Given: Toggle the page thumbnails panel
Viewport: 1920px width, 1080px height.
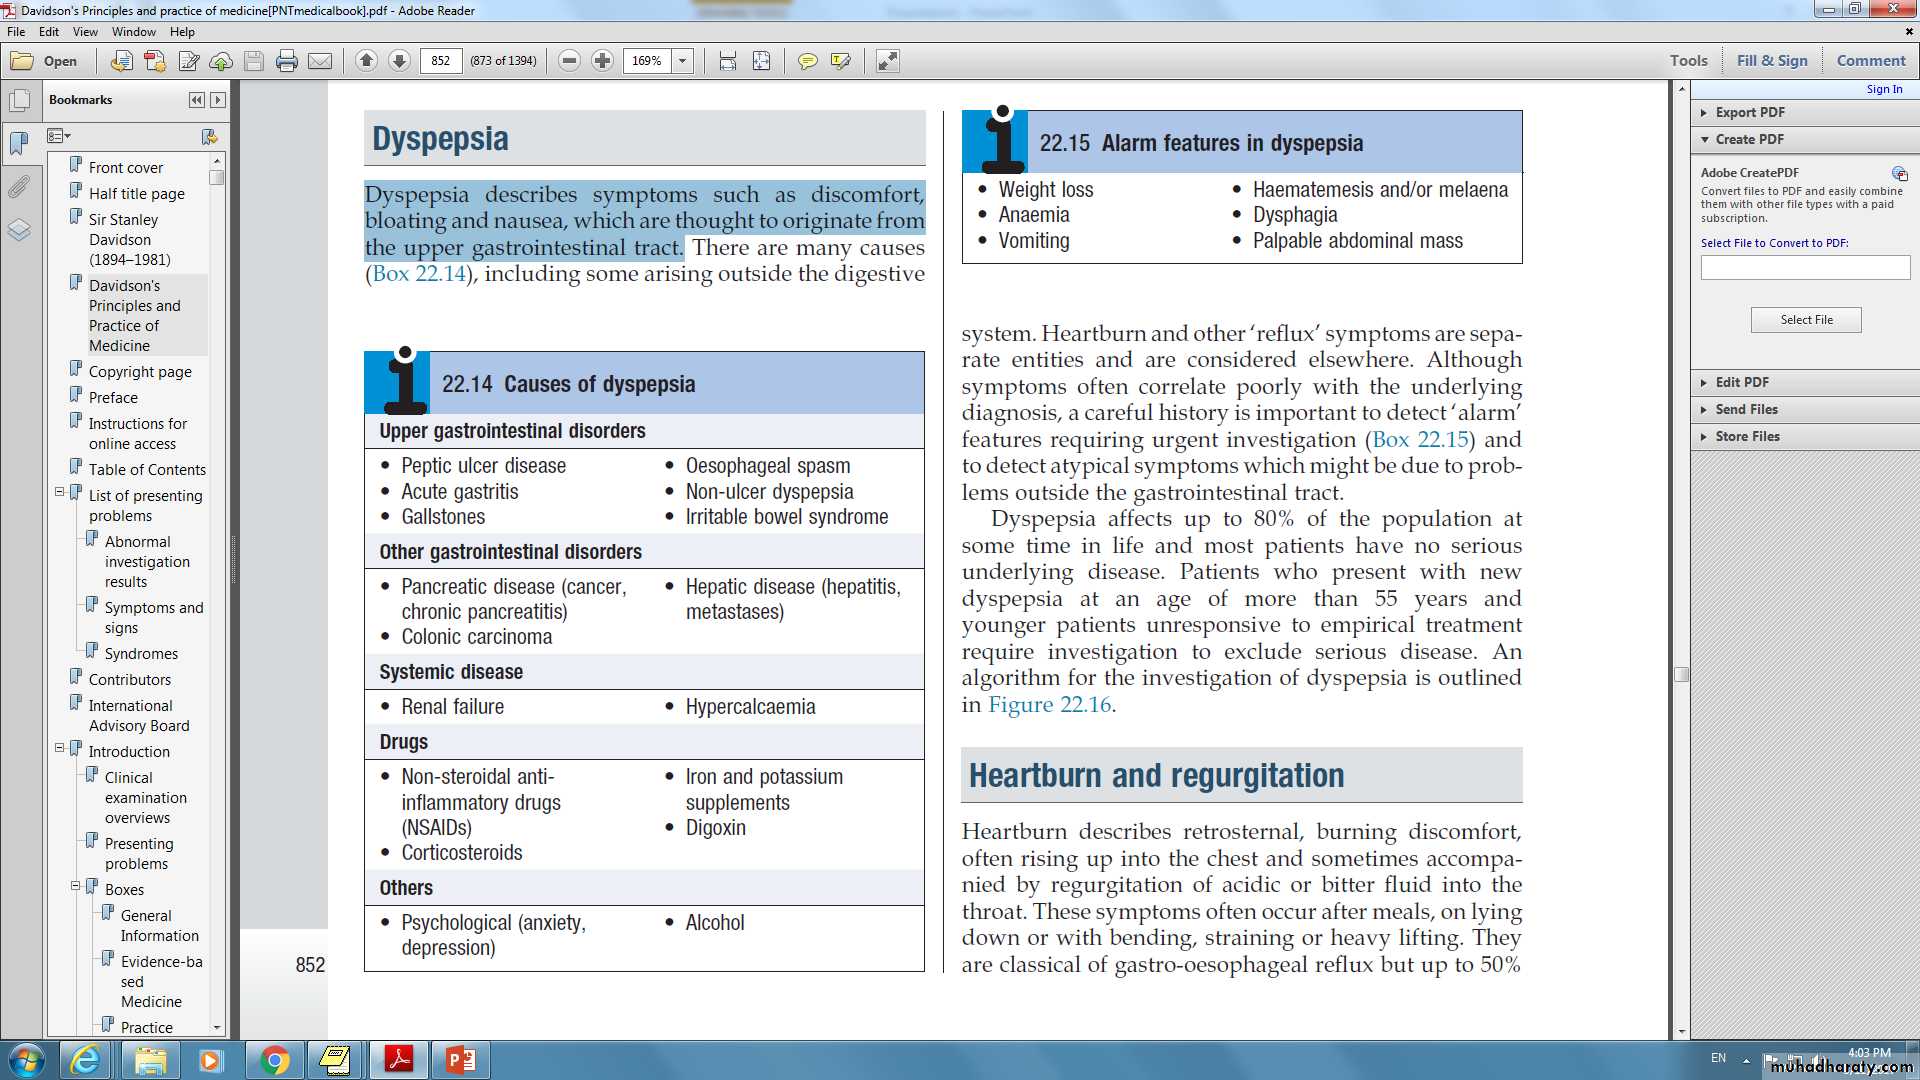Looking at the screenshot, I should click(19, 101).
